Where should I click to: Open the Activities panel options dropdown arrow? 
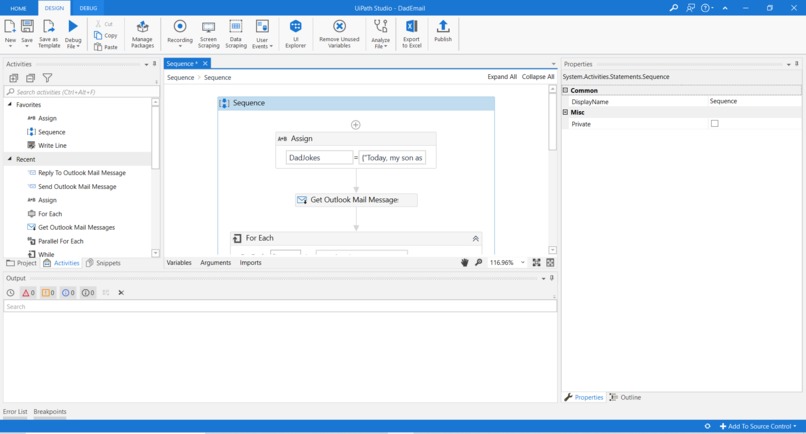(146, 64)
